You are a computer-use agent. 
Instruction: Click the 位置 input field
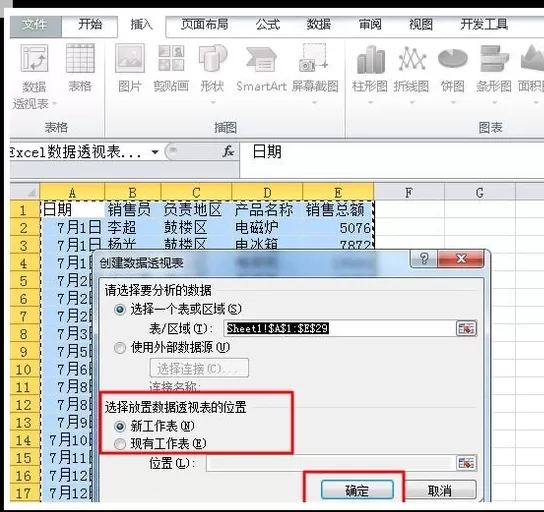point(331,463)
